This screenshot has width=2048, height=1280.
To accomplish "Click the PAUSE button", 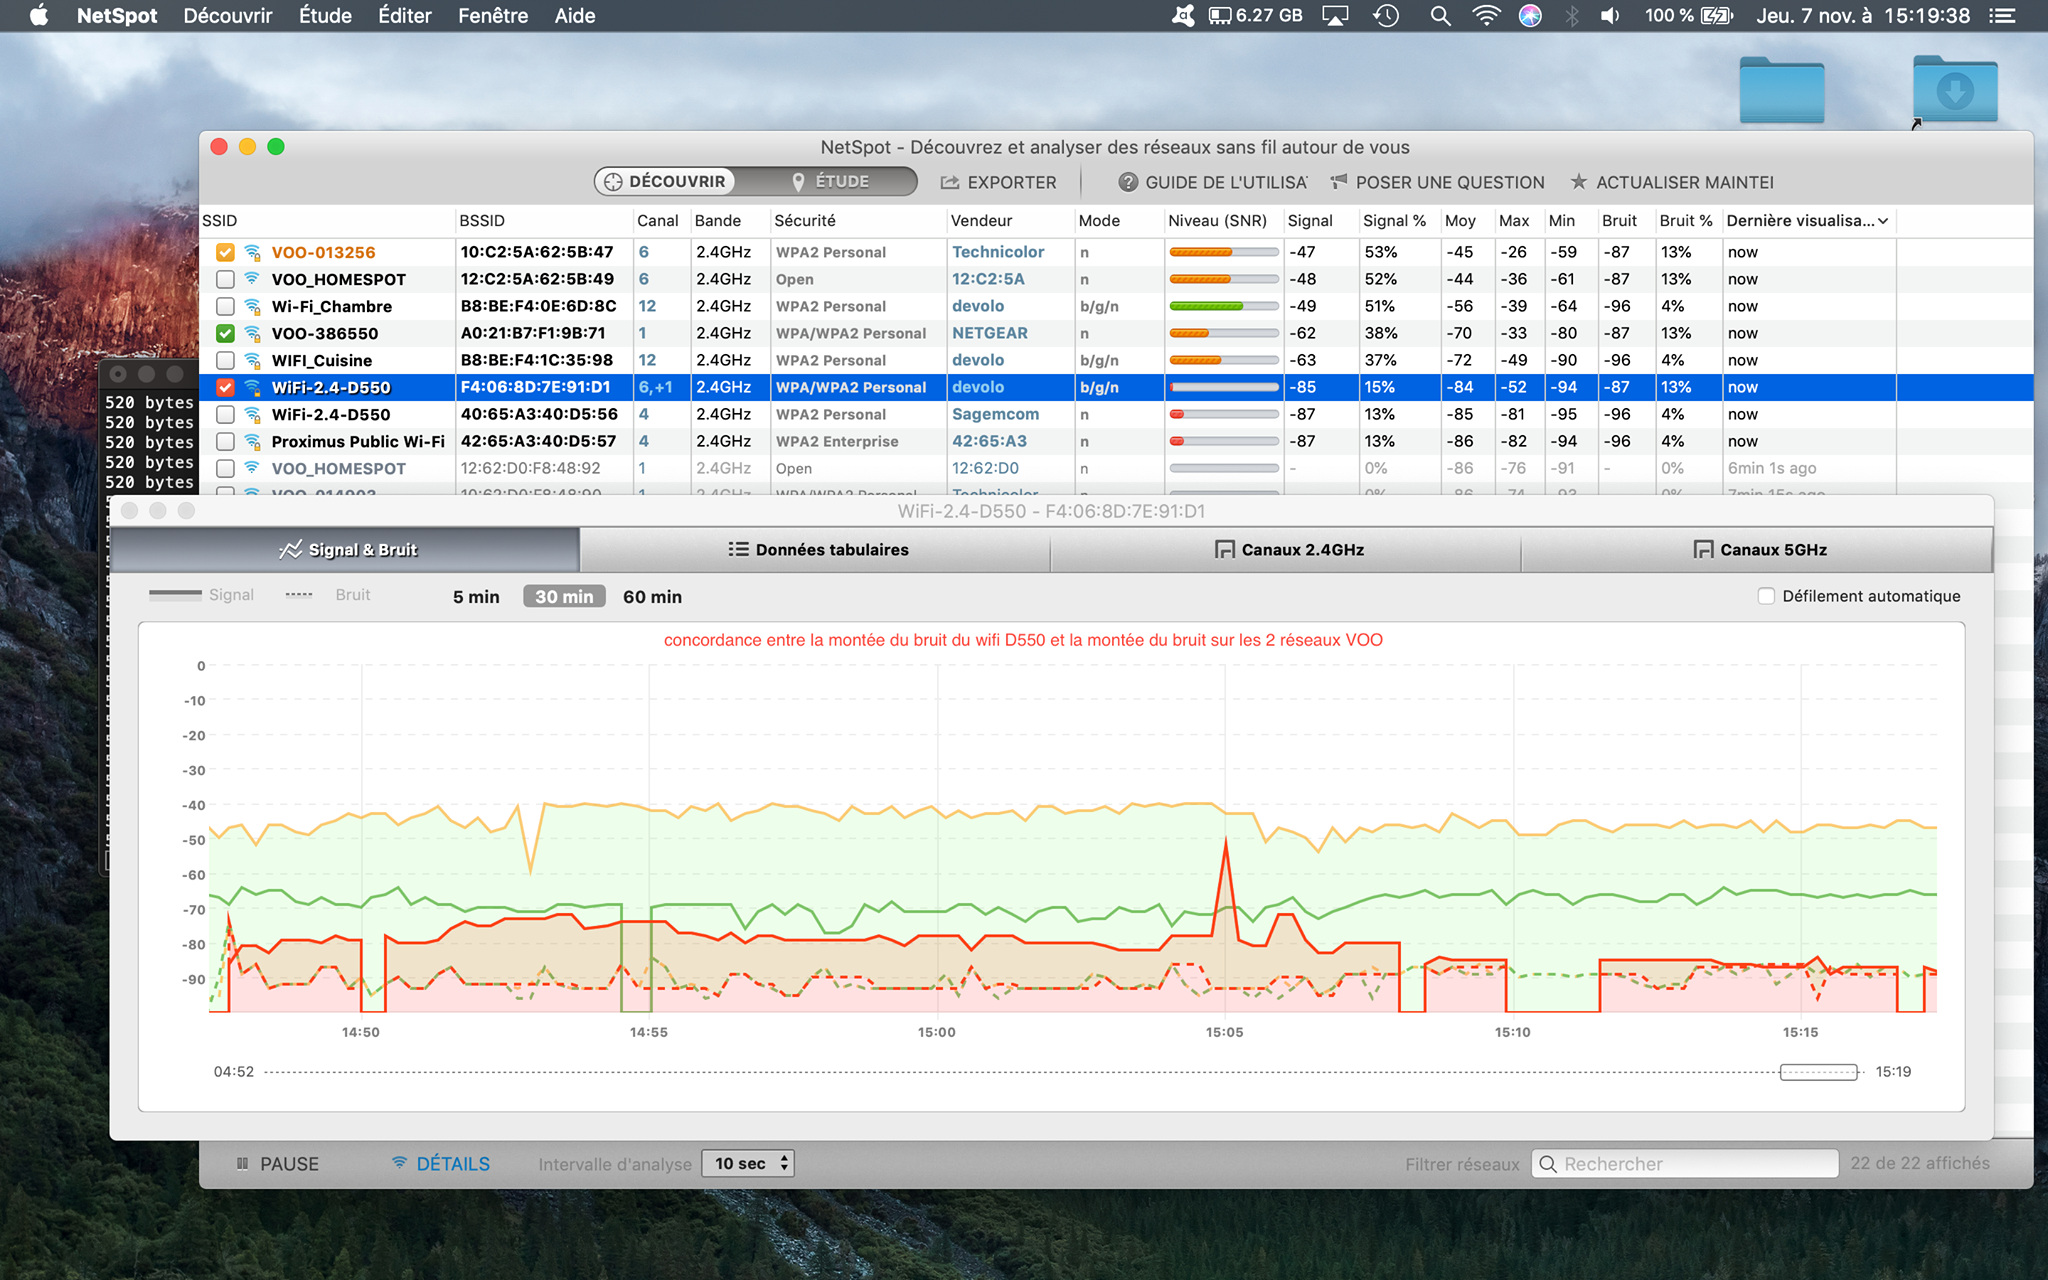I will 277,1164.
